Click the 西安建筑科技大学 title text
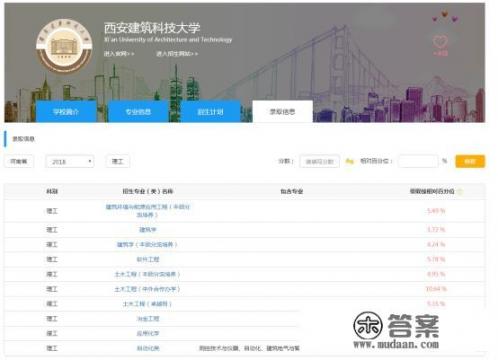 [x=152, y=28]
